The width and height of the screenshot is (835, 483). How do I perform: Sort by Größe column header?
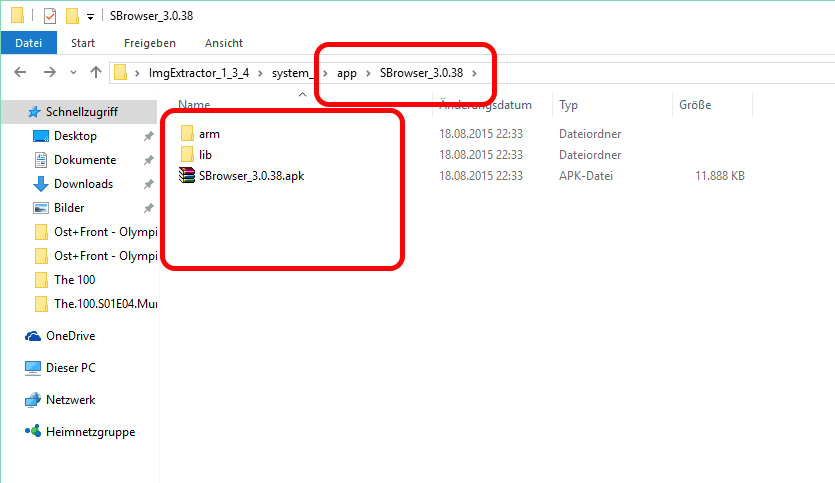click(x=695, y=105)
